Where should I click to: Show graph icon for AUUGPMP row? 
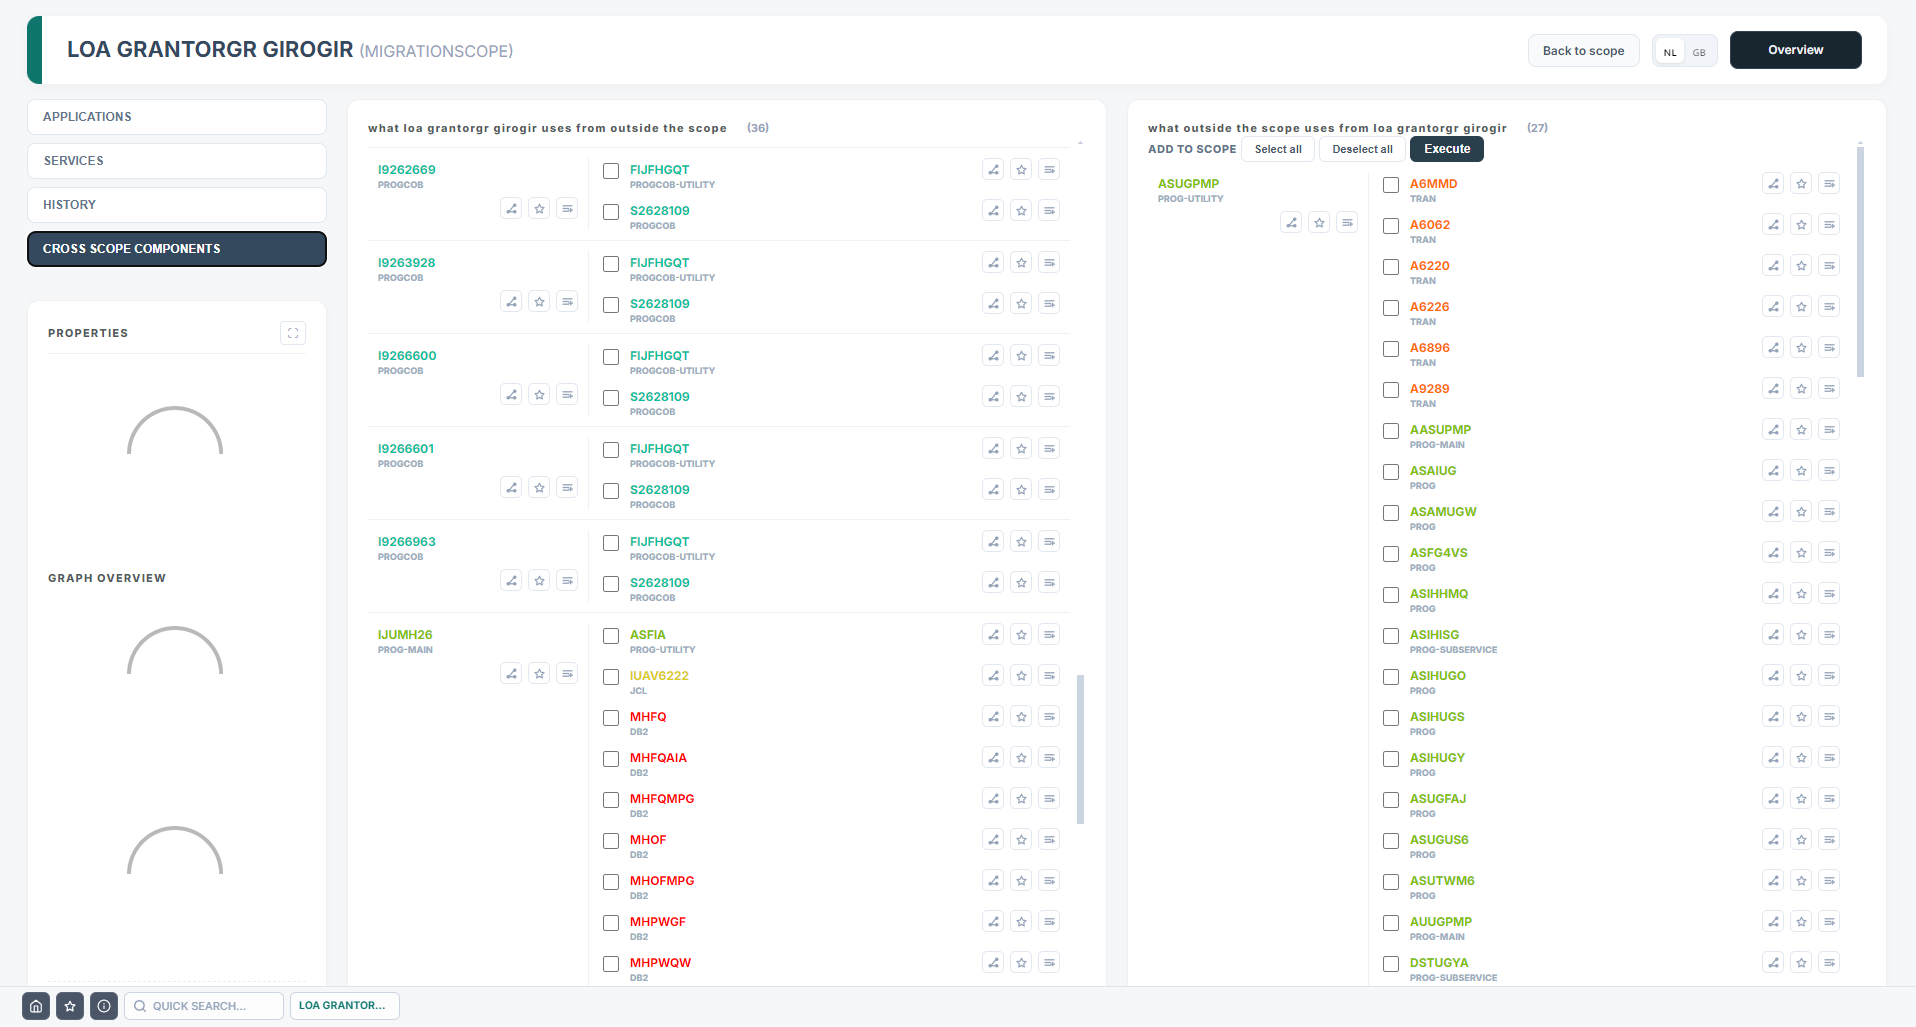click(x=1773, y=922)
